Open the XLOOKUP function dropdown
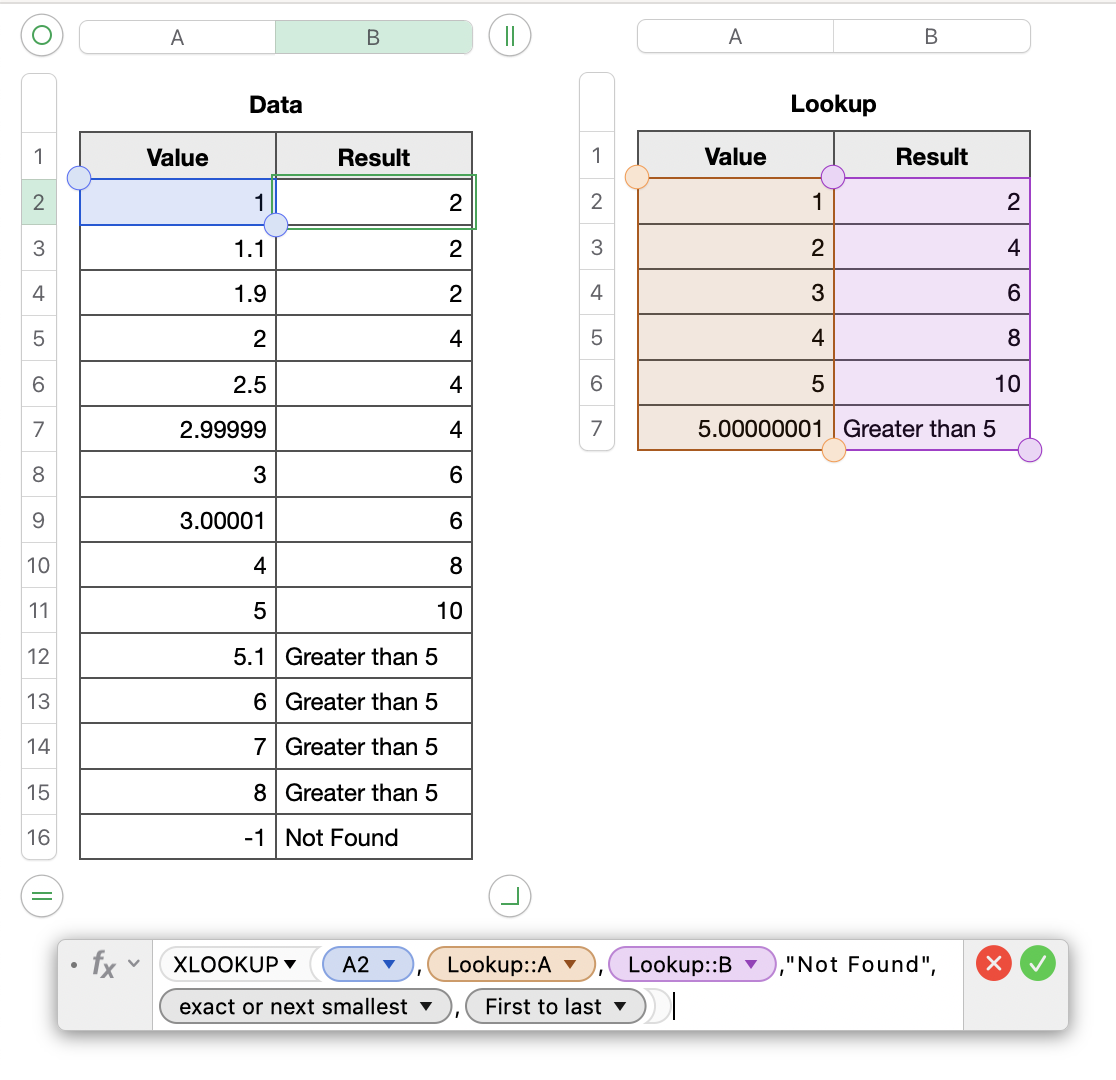 tap(289, 965)
